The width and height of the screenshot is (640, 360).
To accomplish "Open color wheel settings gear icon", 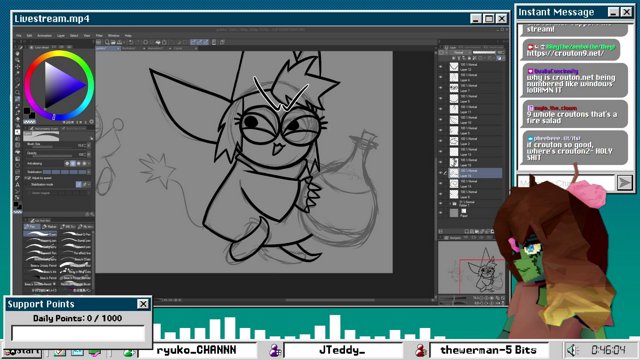I will coord(91,122).
